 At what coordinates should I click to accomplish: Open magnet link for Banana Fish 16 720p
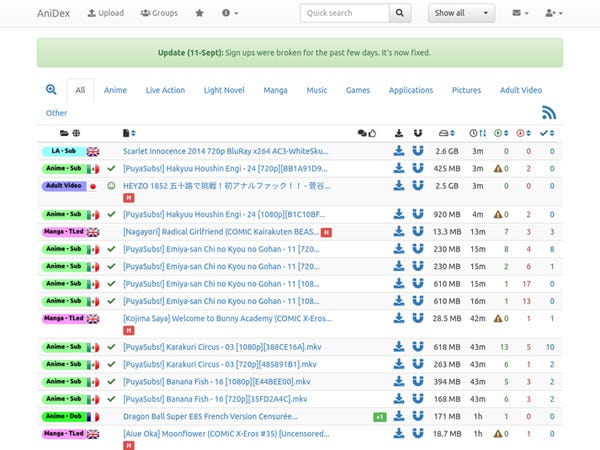[x=418, y=399]
